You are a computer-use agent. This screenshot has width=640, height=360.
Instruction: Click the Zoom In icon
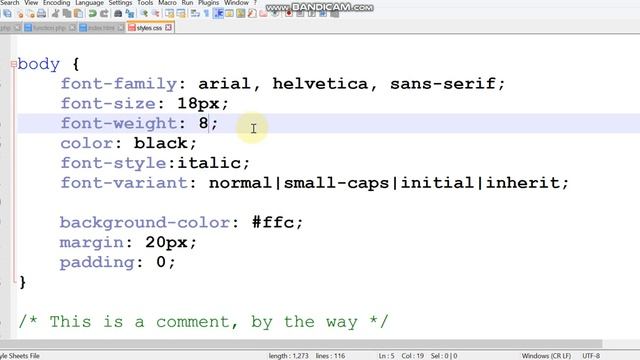click(144, 13)
